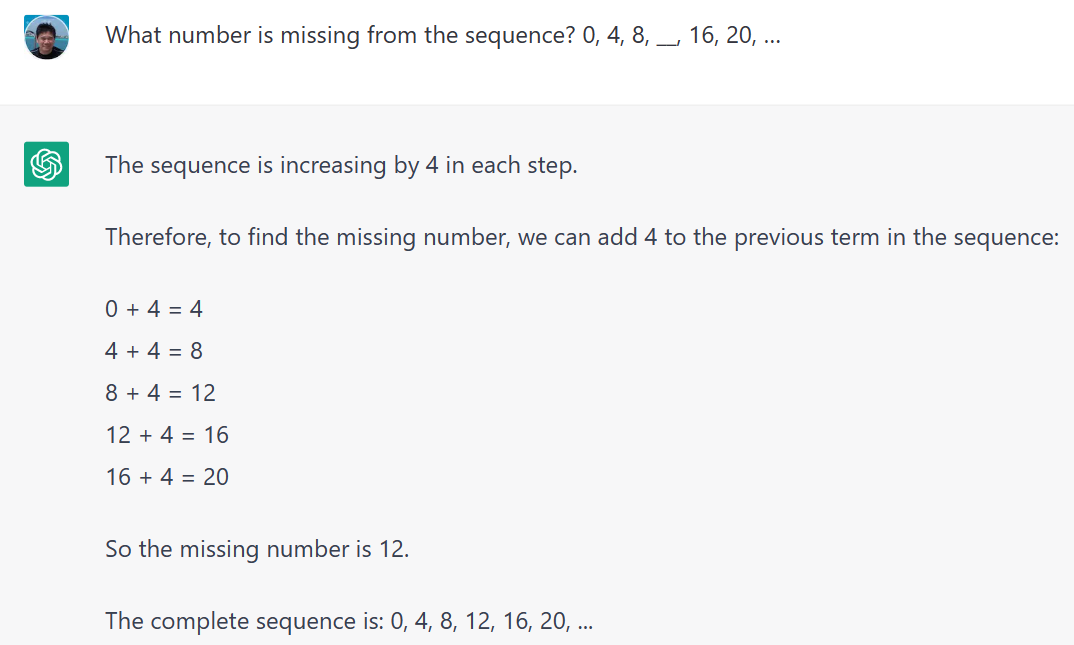Image resolution: width=1074 pixels, height=645 pixels.
Task: Click the '12' within the complete sequence list
Action: (477, 621)
